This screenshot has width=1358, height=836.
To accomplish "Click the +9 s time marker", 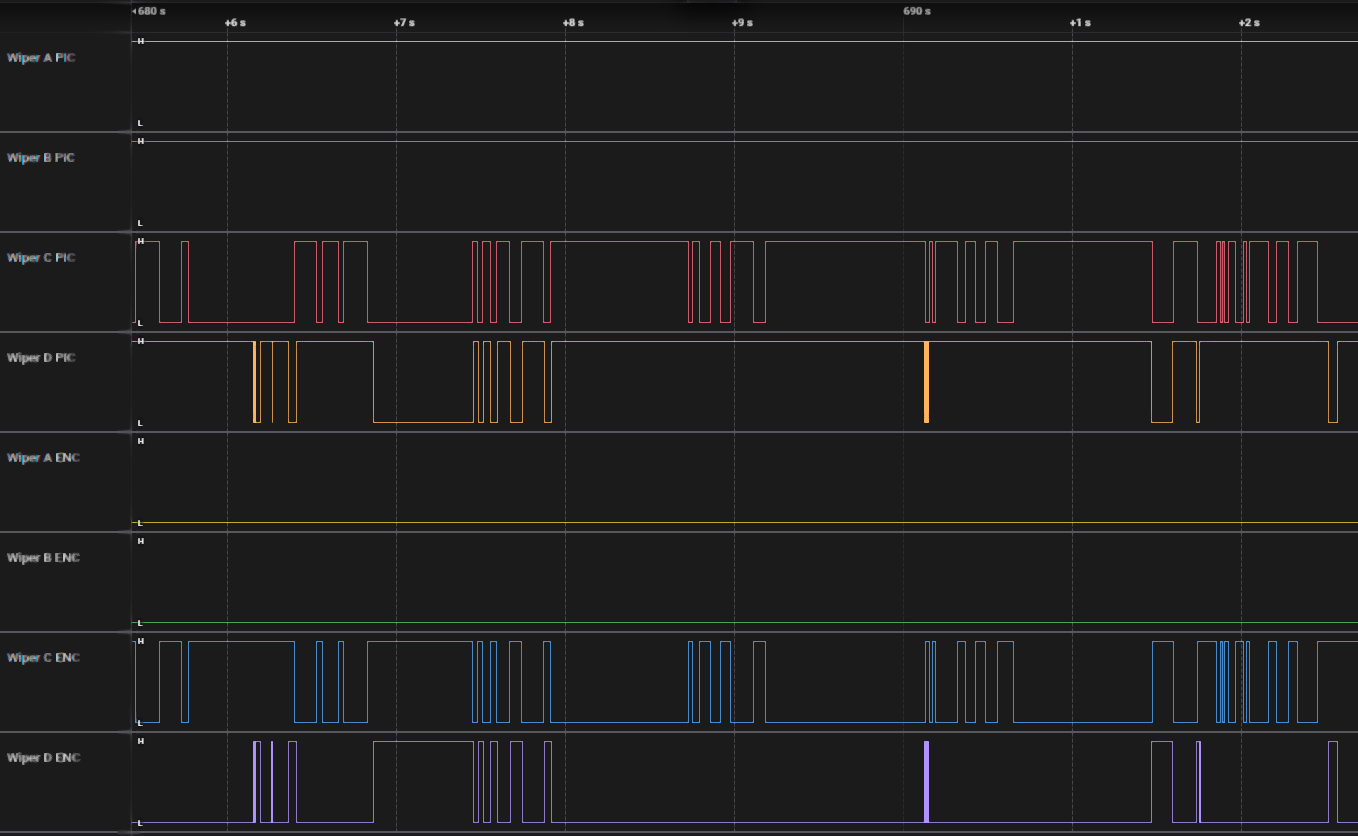I will [742, 22].
